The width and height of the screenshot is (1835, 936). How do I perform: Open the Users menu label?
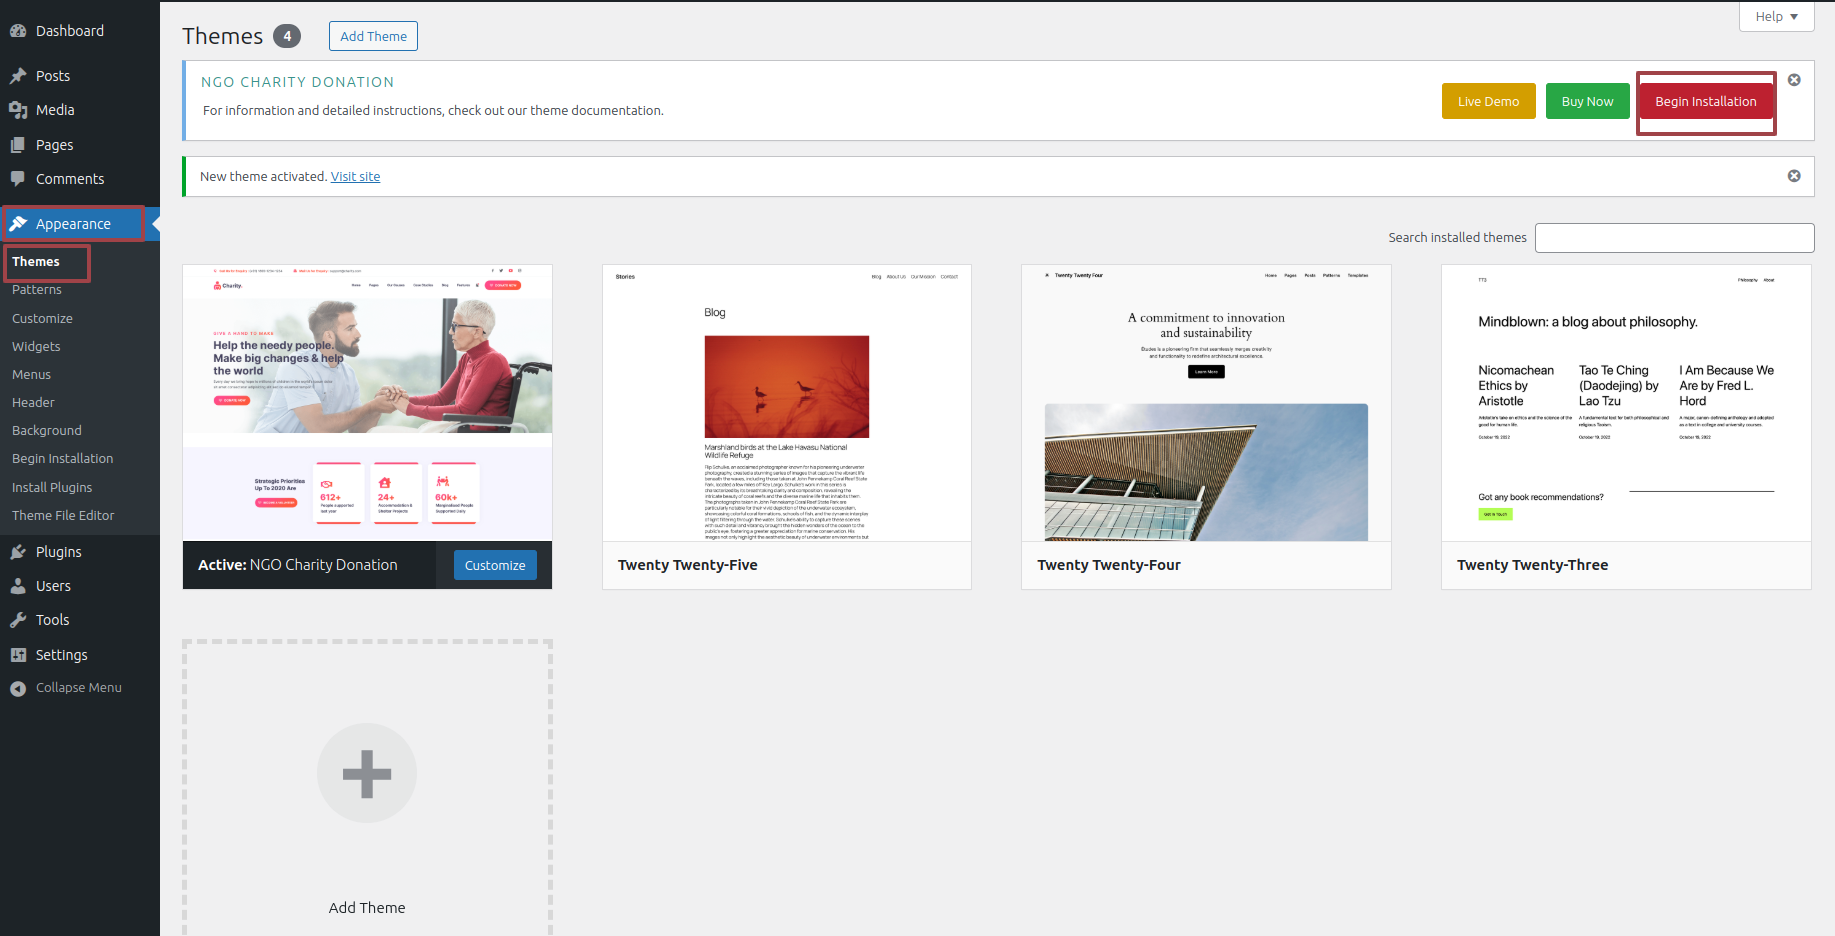click(53, 586)
